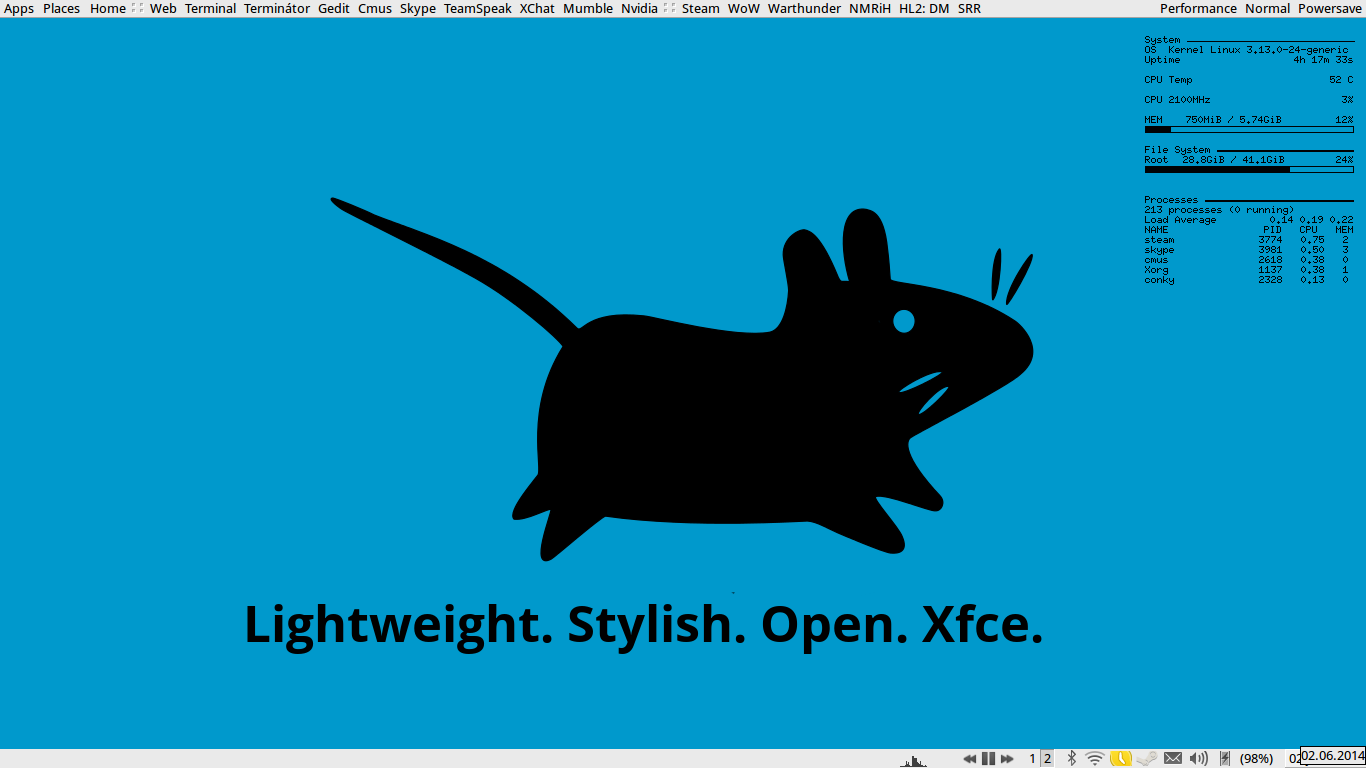The height and width of the screenshot is (768, 1366).
Task: Click the audio visualizer graph in panel
Action: 913,761
